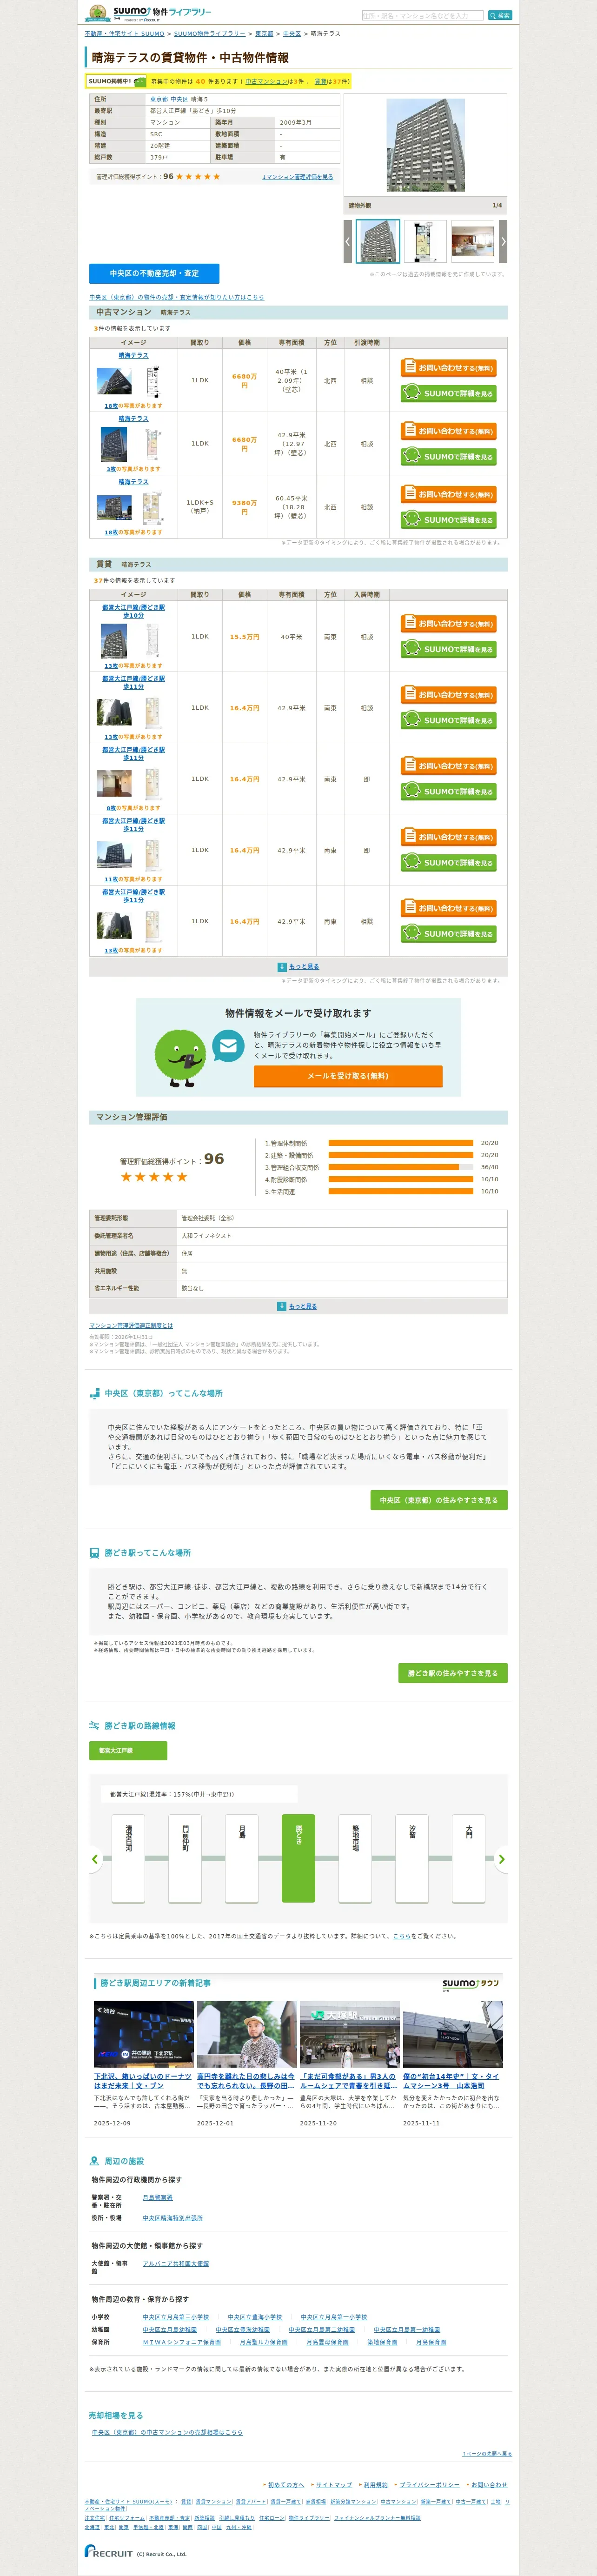Open 大塚駅 article thumbnail image
Viewport: 597px width, 2576px height.
pos(350,2034)
